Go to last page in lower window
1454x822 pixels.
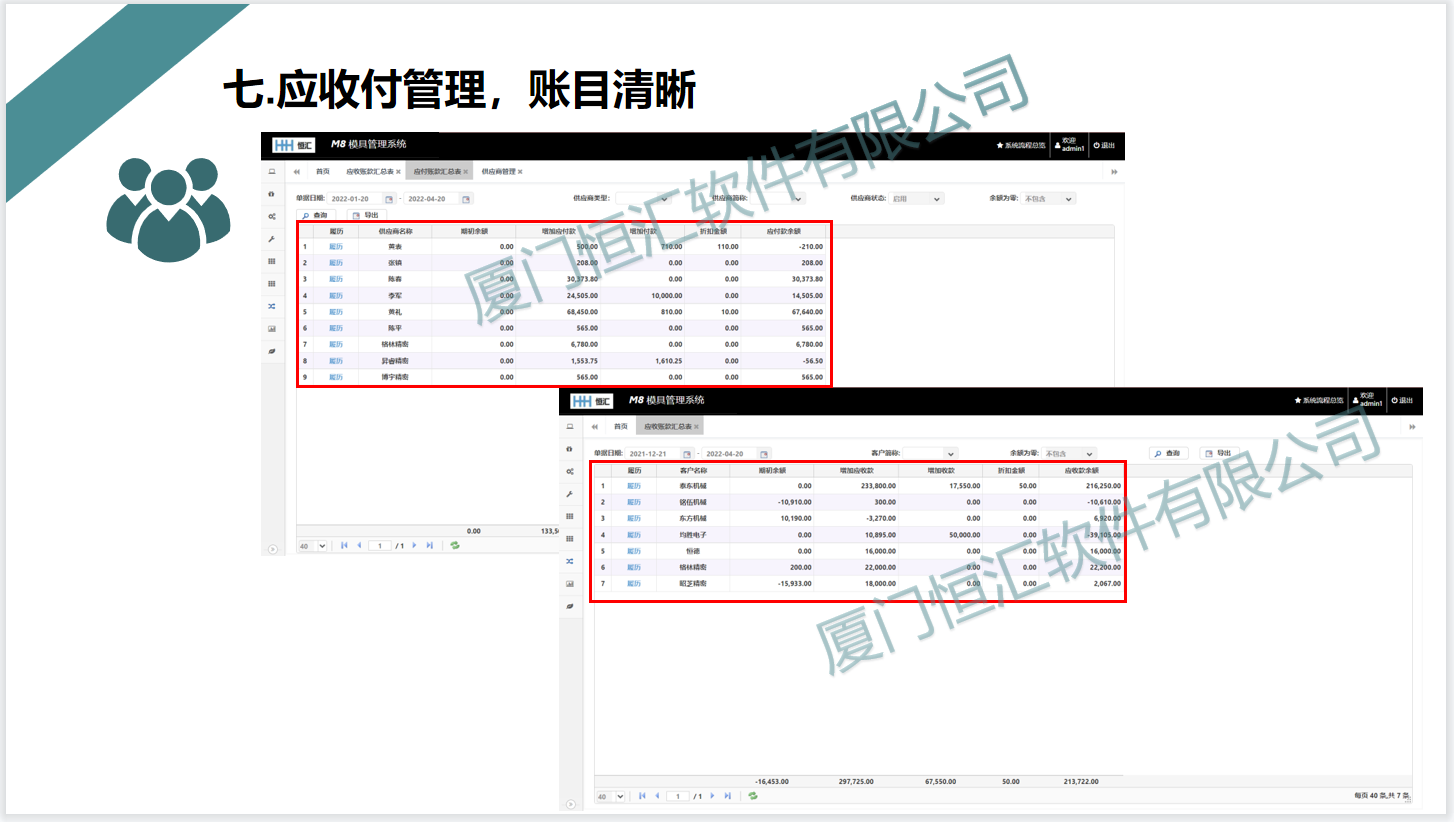click(727, 796)
